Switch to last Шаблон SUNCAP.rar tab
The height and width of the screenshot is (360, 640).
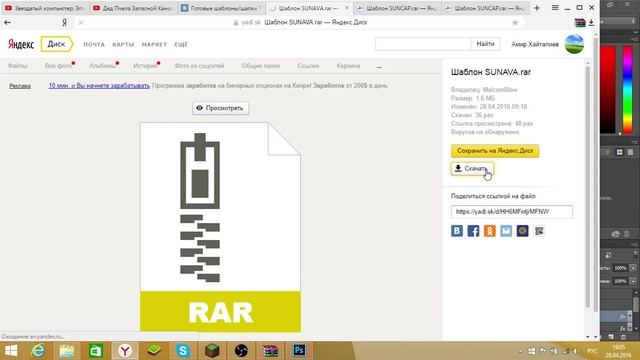click(485, 8)
